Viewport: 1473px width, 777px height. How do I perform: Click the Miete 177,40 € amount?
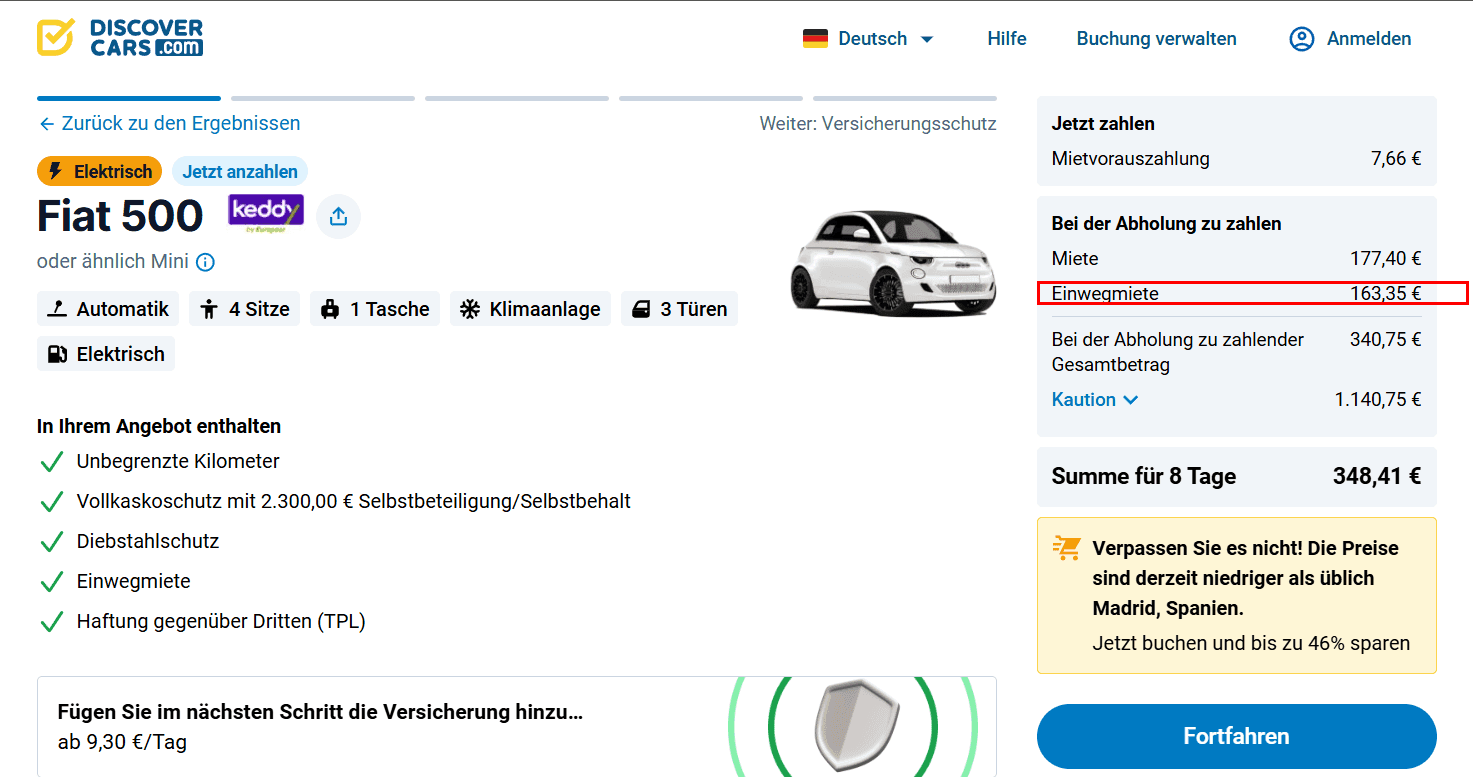pos(1386,258)
